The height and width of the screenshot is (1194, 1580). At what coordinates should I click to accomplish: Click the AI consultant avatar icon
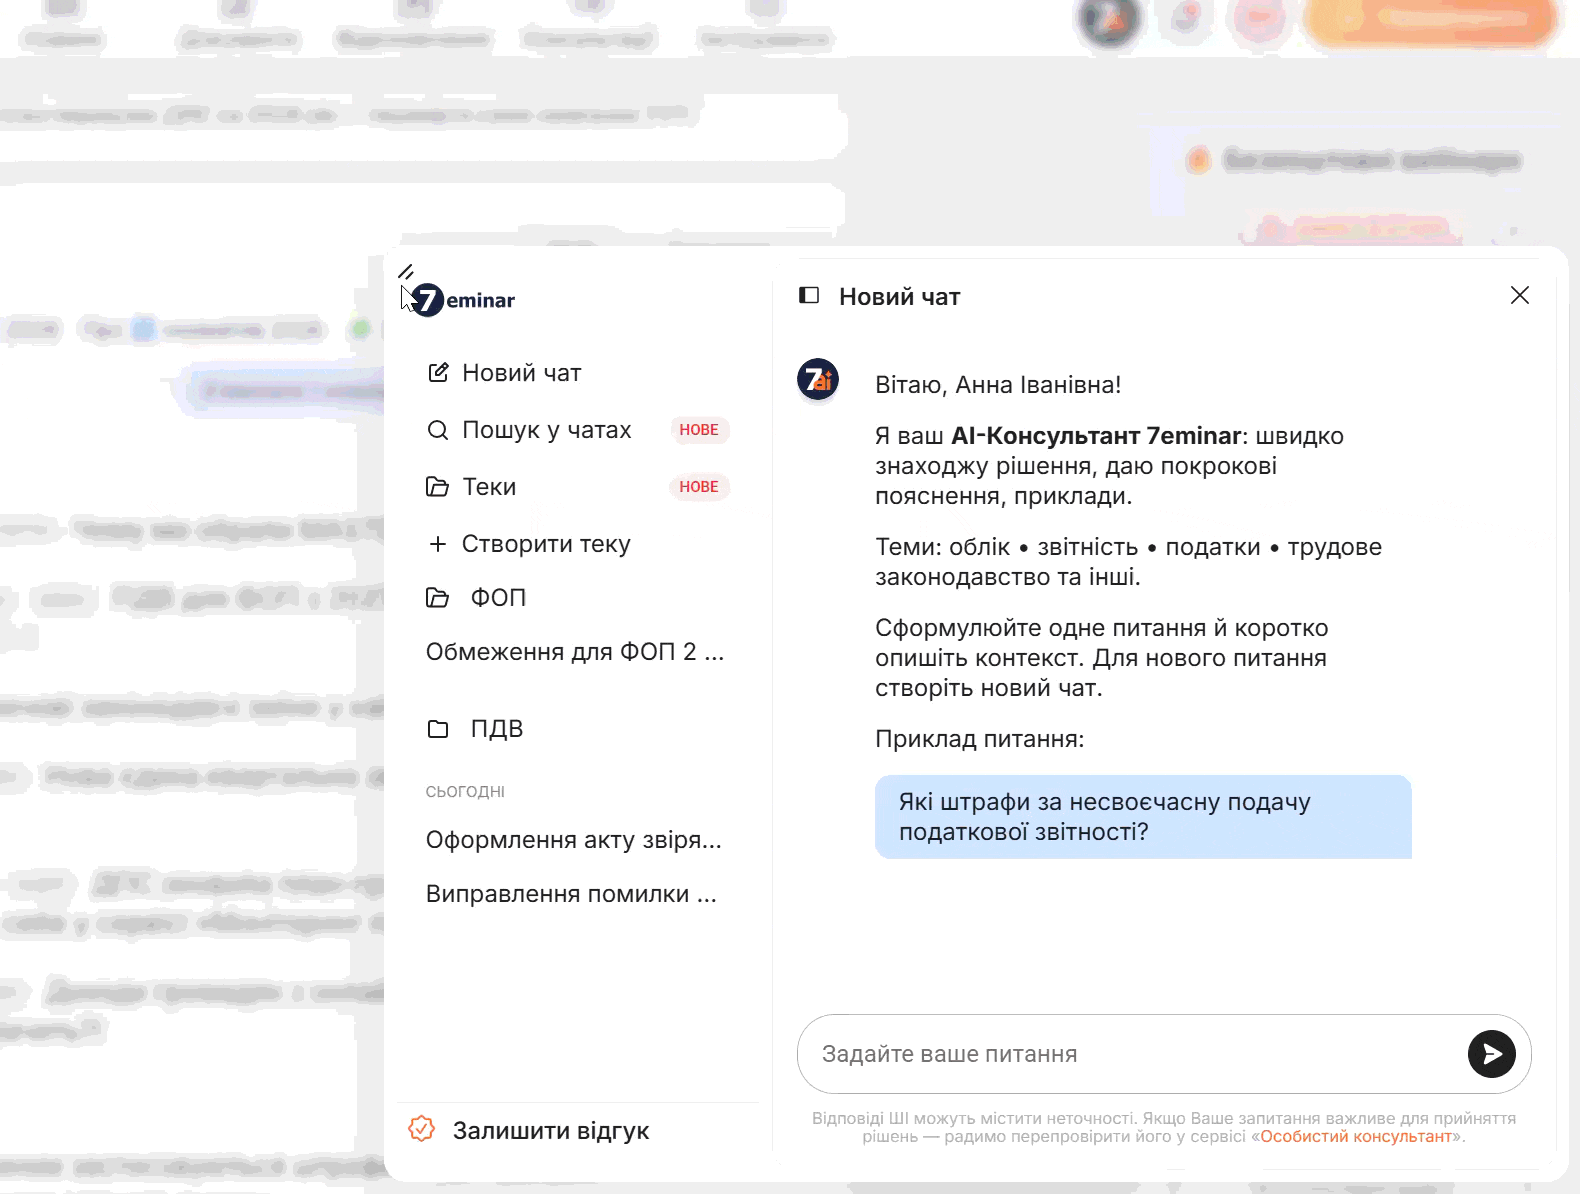point(818,380)
